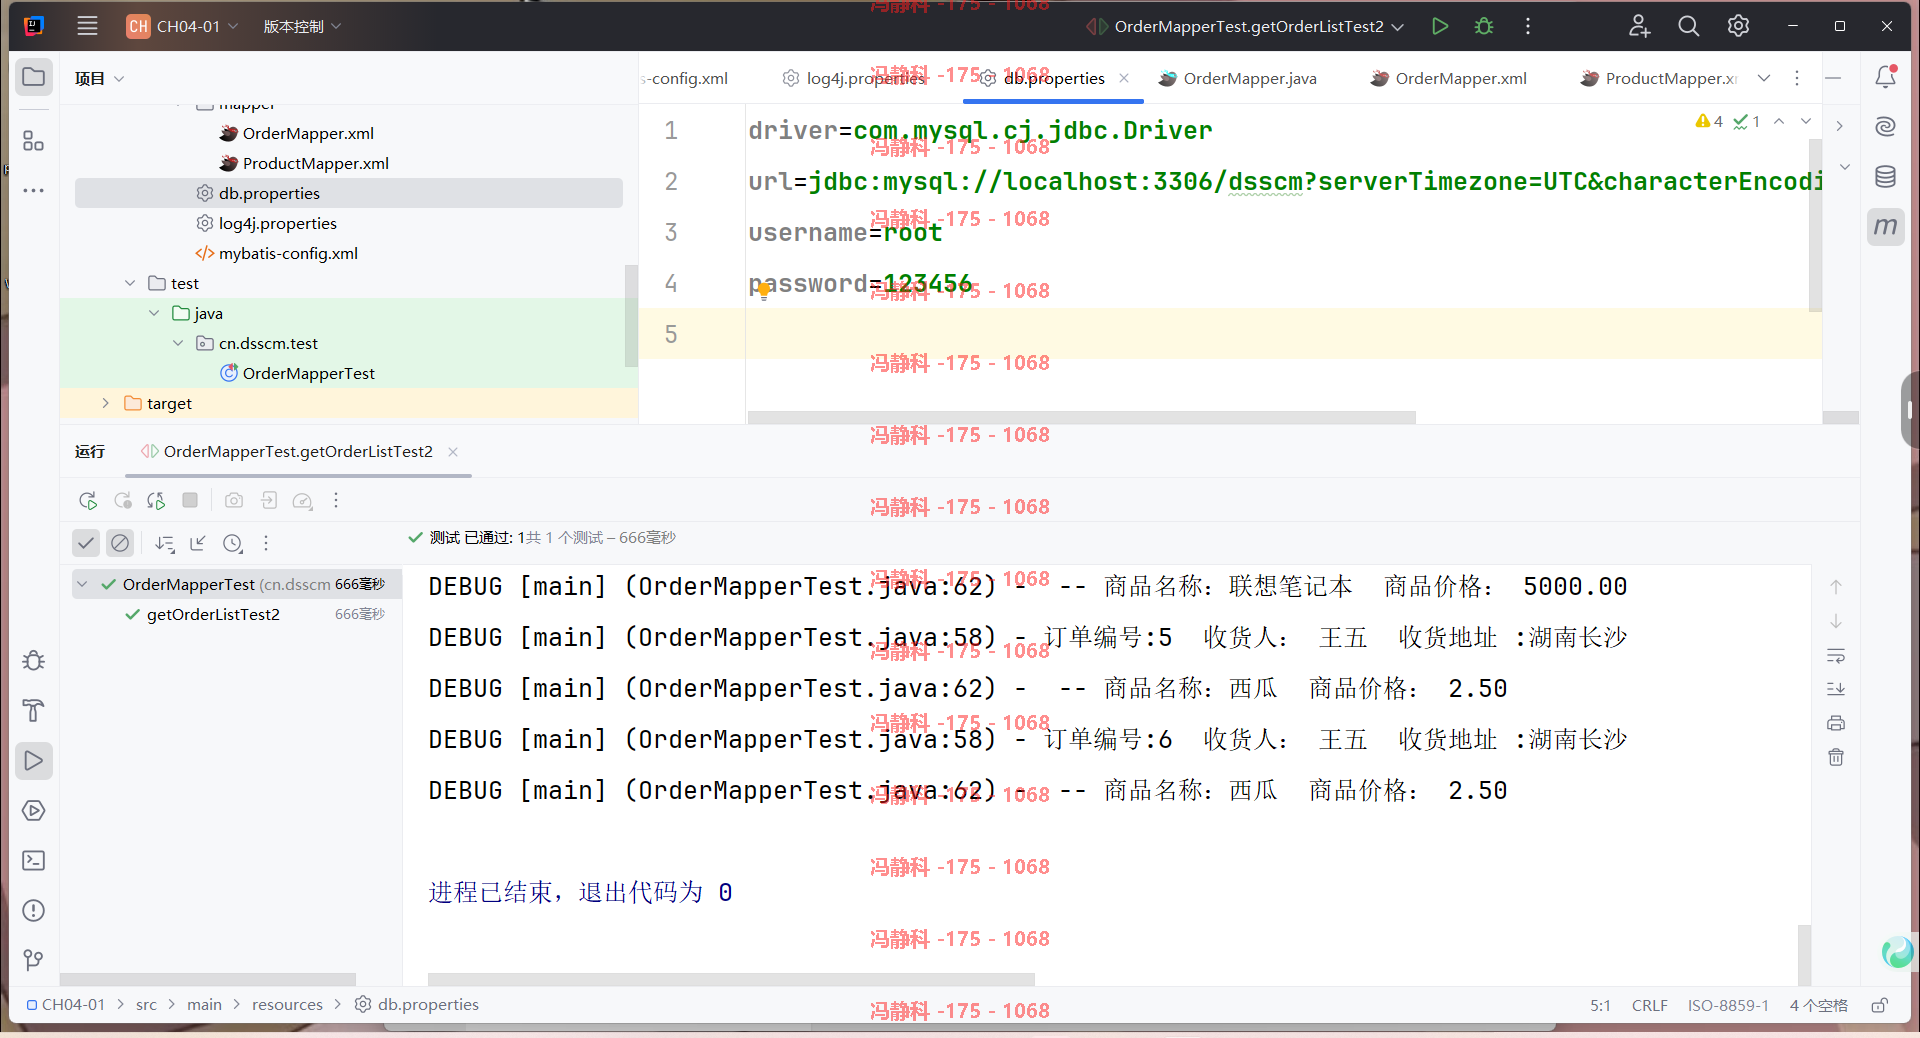
Task: Open the Terminal tool window
Action: tap(34, 861)
